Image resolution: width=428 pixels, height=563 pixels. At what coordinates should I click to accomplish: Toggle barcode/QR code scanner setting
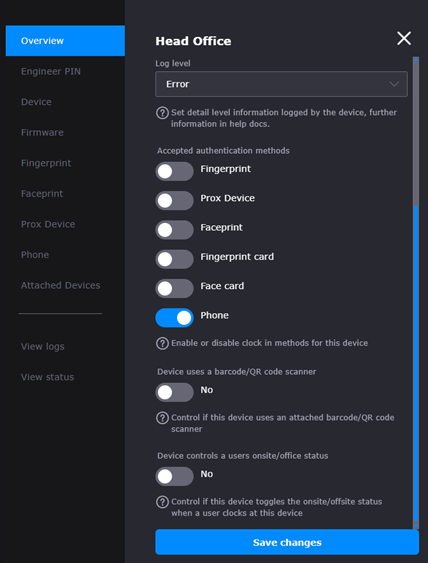175,392
